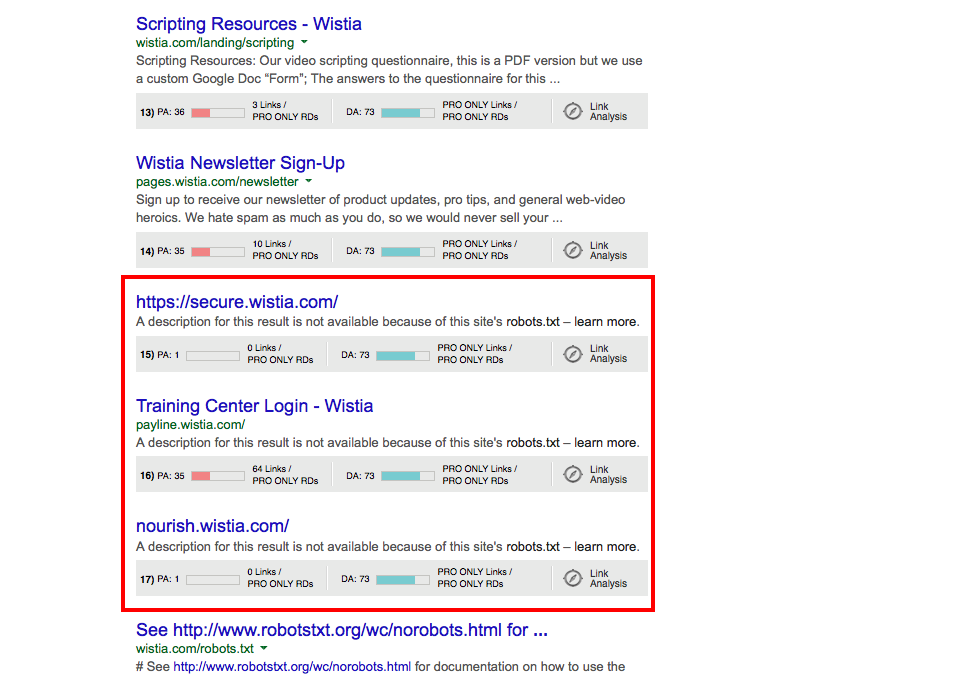Click DA bar for result 17
979x677 pixels.
[x=402, y=580]
